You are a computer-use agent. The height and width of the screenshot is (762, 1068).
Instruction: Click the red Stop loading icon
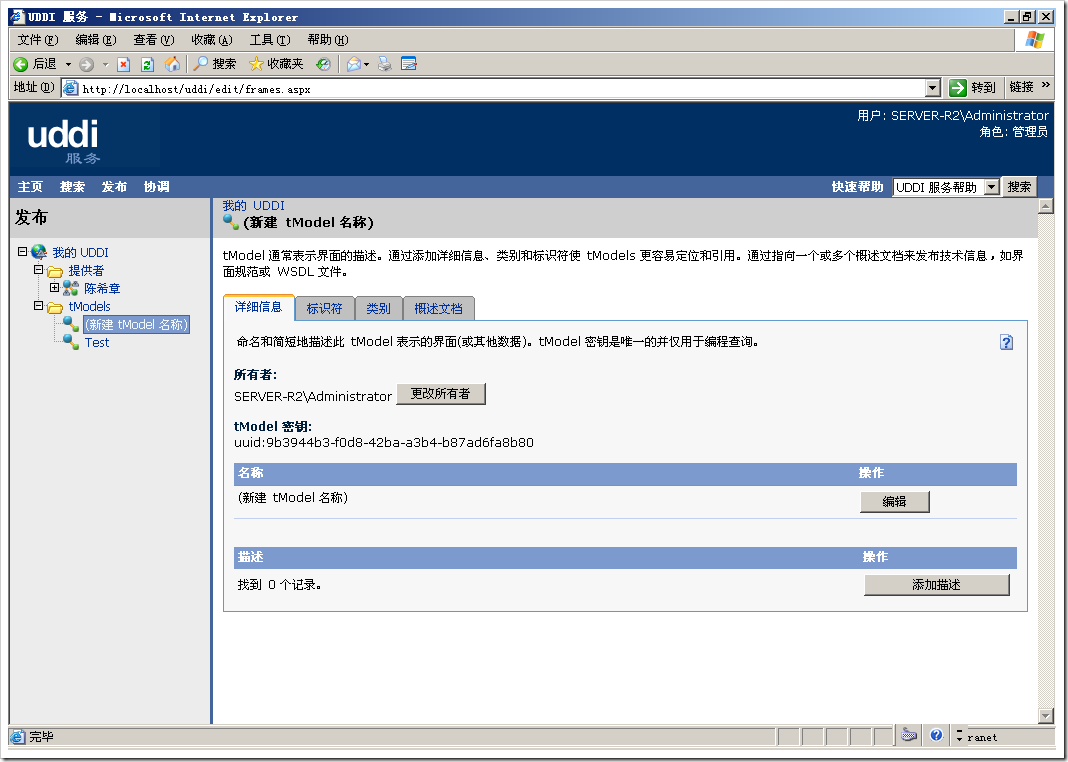123,65
